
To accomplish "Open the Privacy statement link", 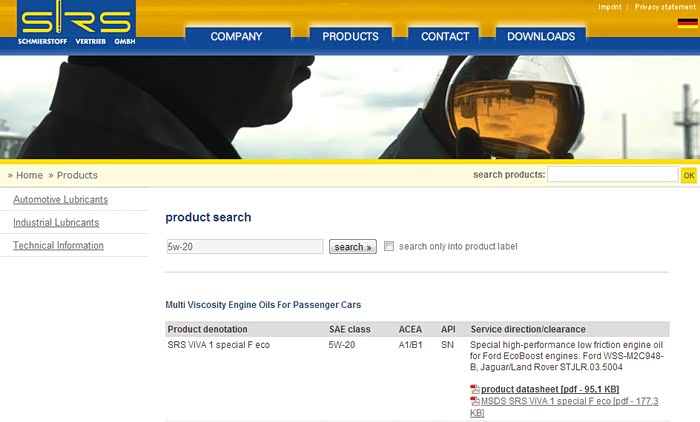I will click(664, 7).
